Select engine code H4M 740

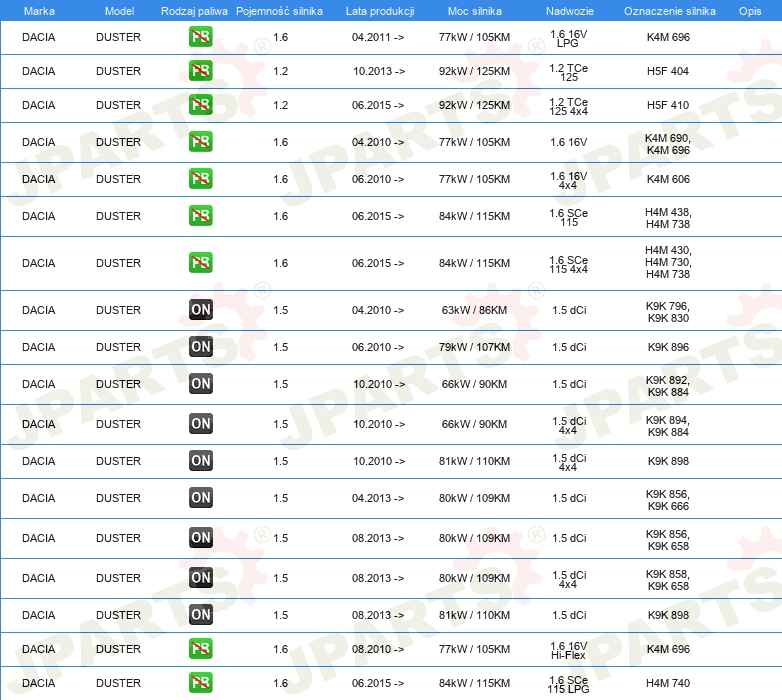[x=668, y=683]
